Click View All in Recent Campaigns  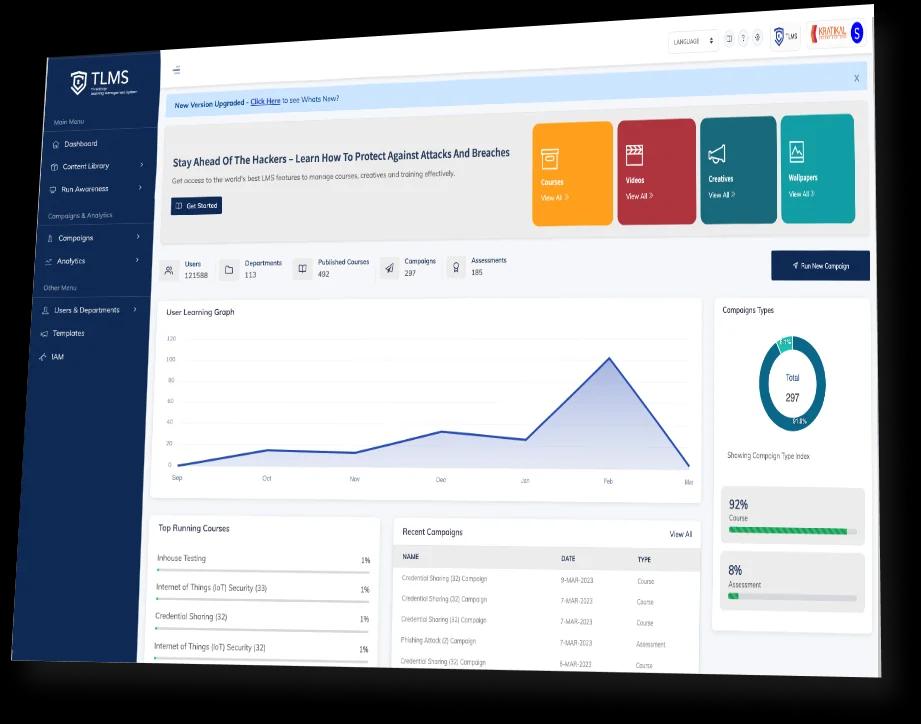coord(681,534)
